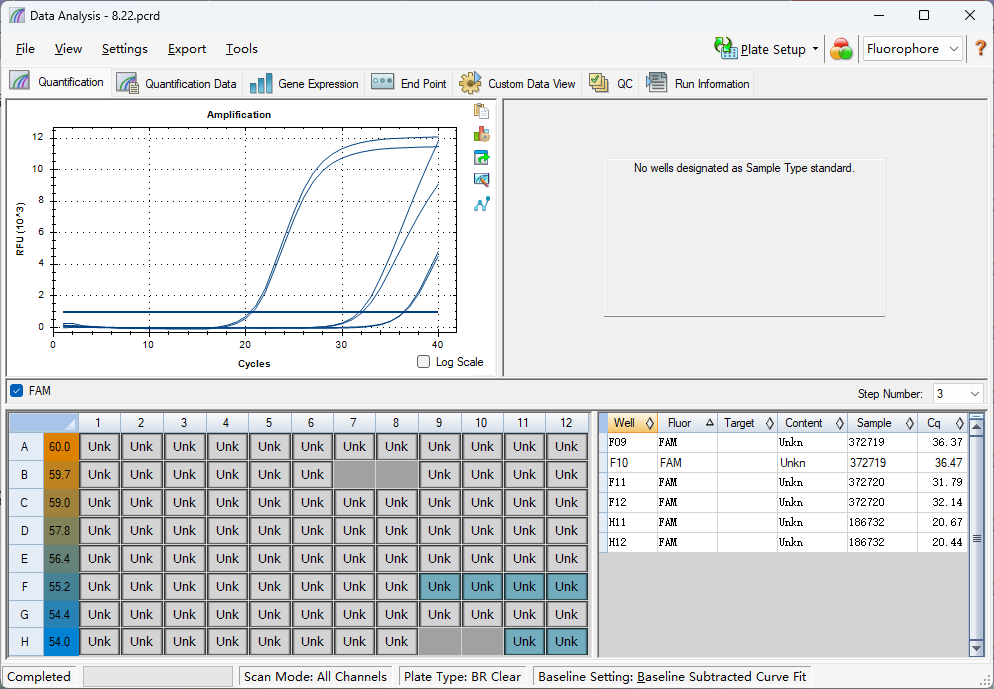Screen dimensions: 994x689
Task: Enable the Log Scale checkbox
Action: pyautogui.click(x=423, y=362)
